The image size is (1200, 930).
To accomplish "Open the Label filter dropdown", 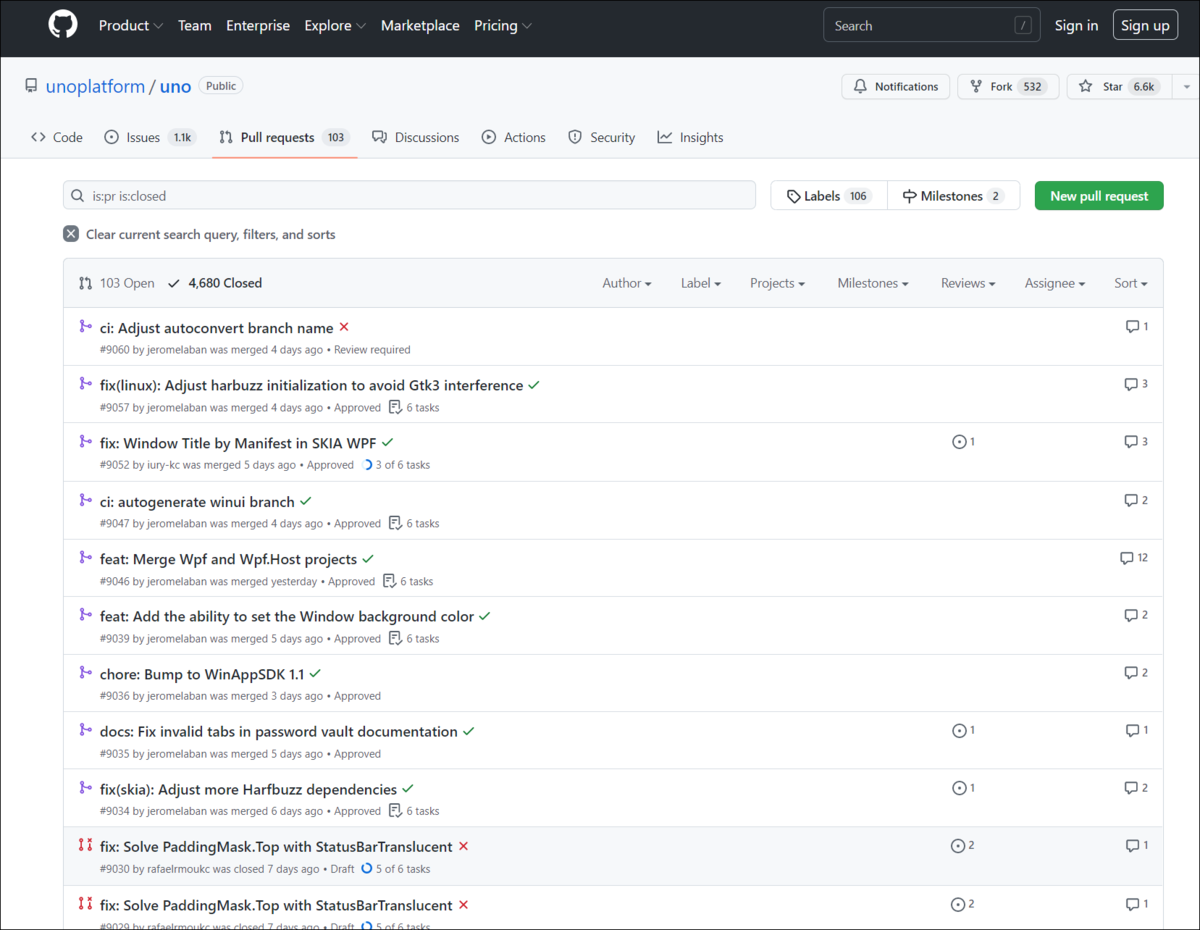I will (x=701, y=283).
